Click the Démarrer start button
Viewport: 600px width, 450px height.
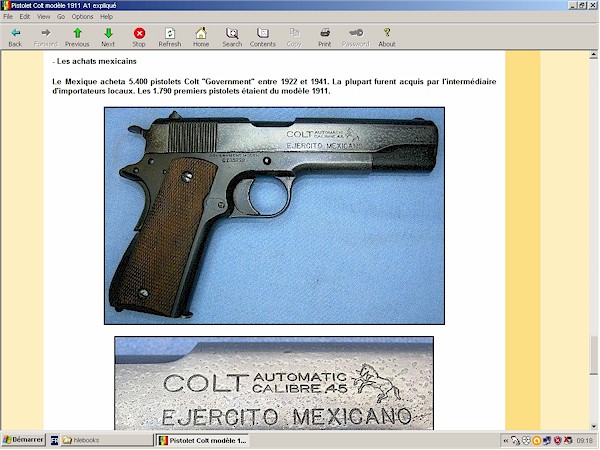click(23, 440)
